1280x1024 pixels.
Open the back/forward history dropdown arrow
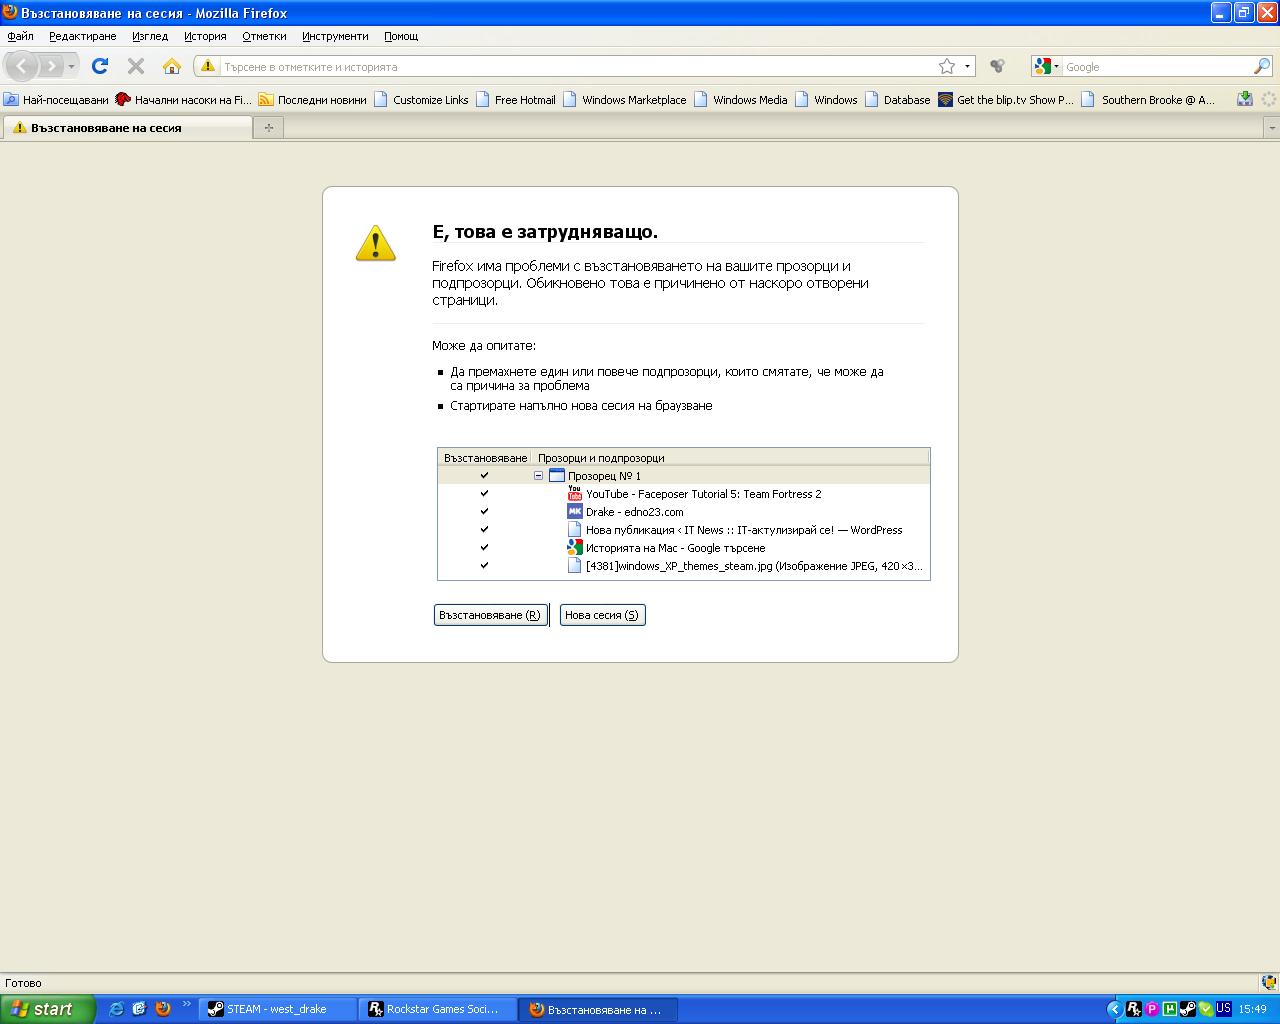coord(71,67)
